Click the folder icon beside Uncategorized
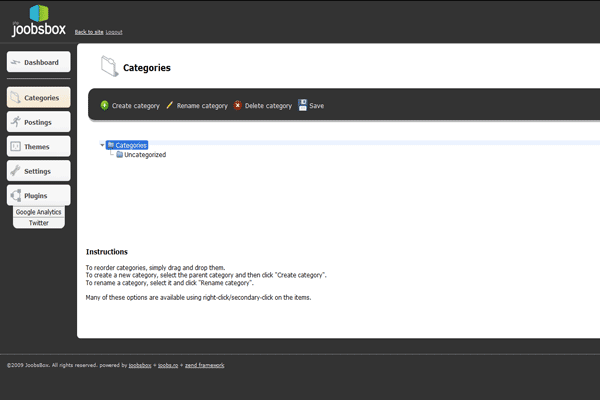 119,155
